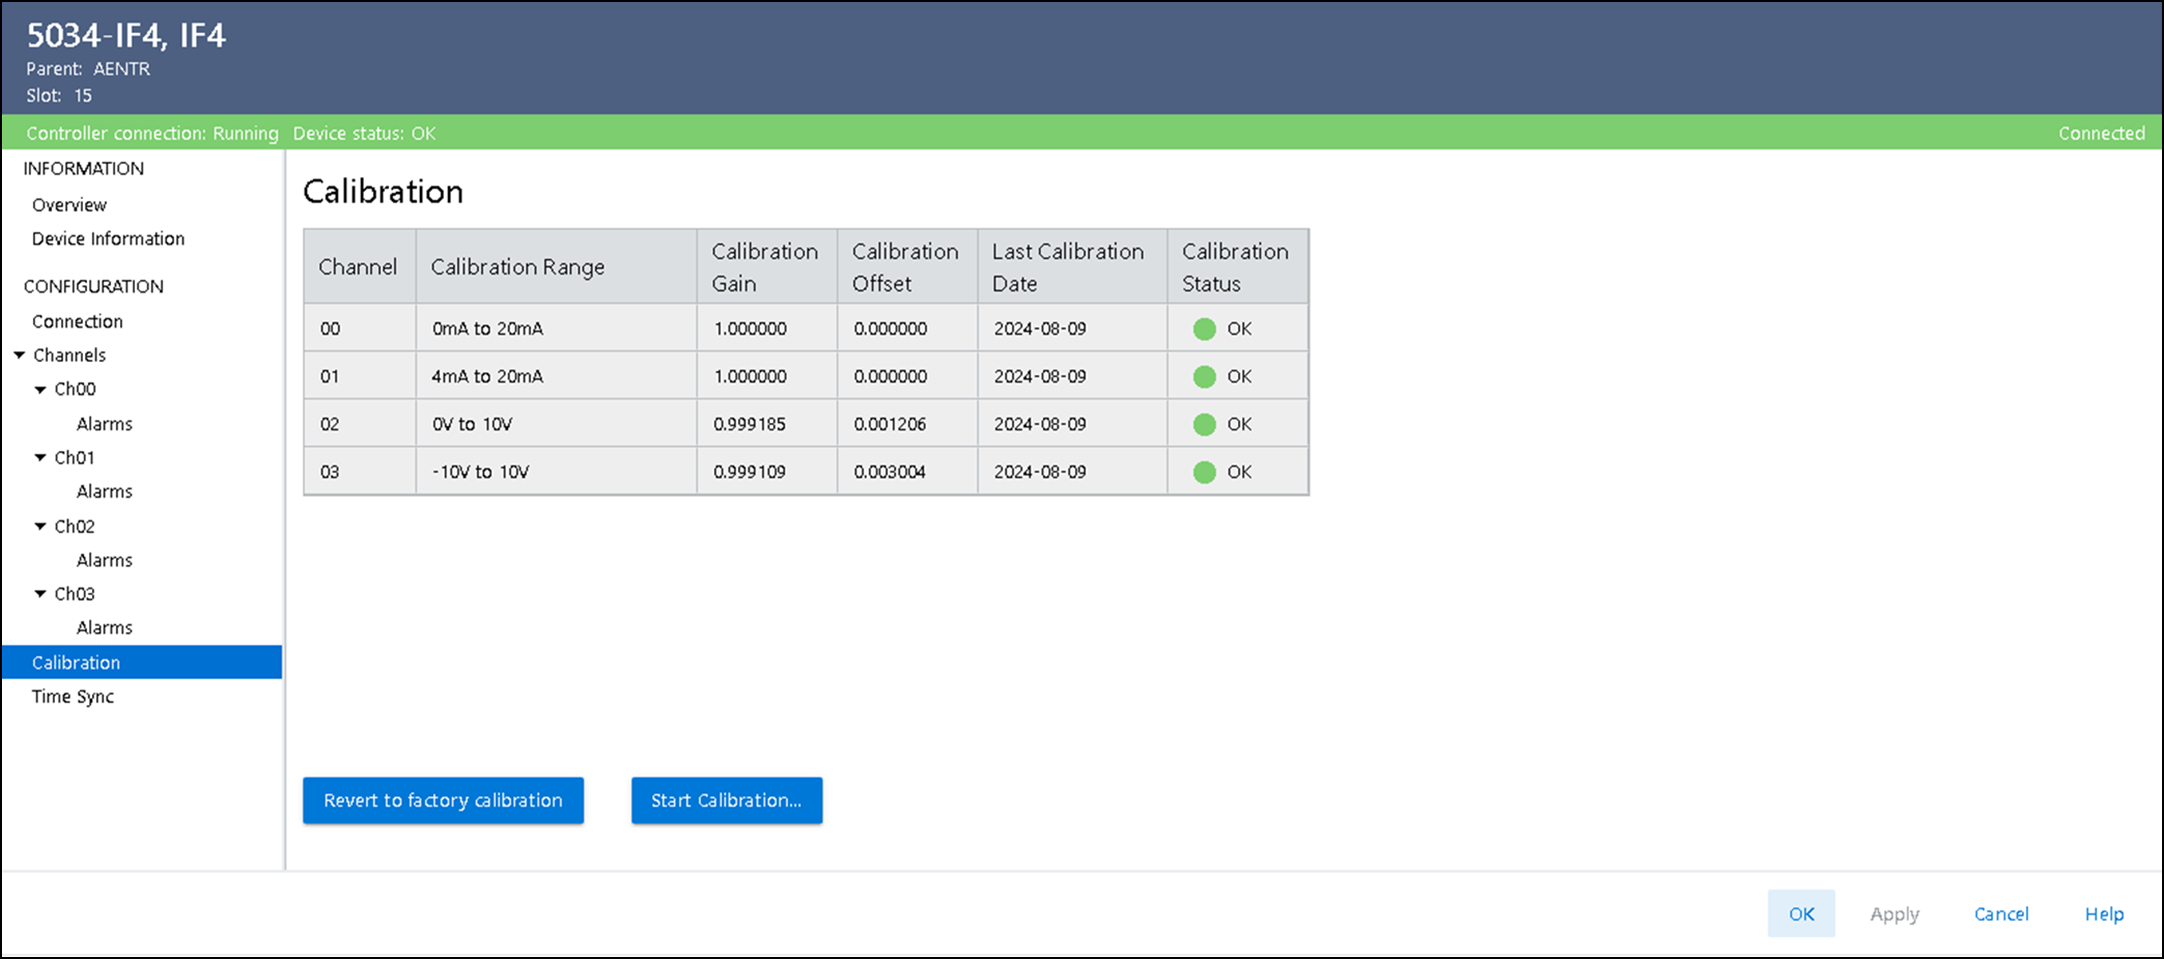Collapse the Ch03 tree node
The width and height of the screenshot is (2164, 959).
40,594
